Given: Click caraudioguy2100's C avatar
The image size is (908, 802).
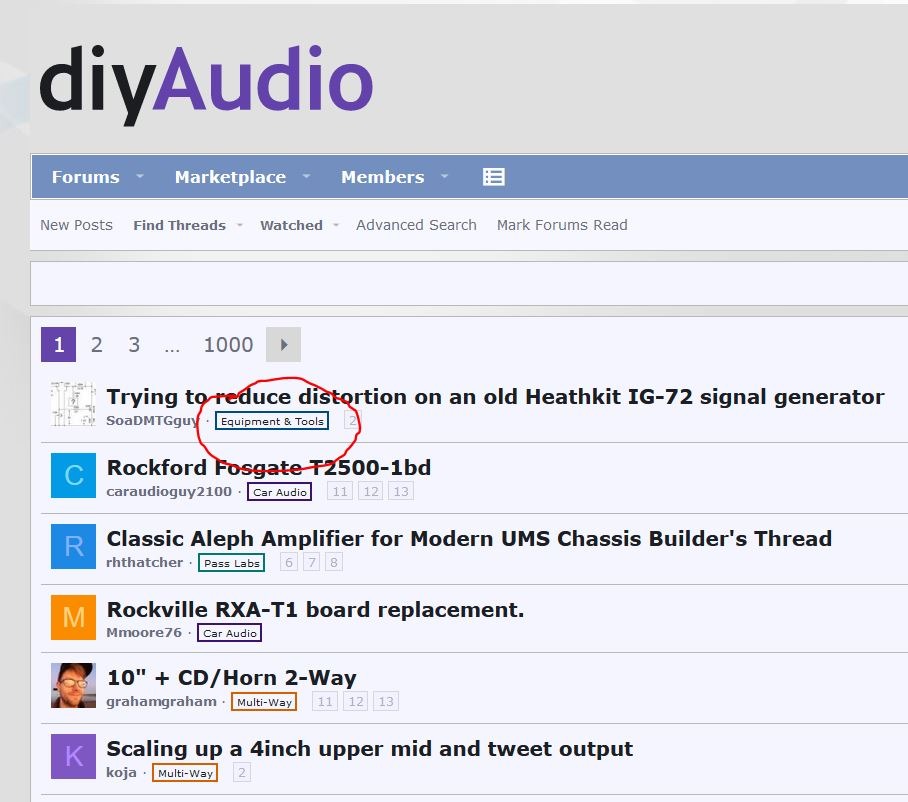Looking at the screenshot, I should click(x=73, y=475).
